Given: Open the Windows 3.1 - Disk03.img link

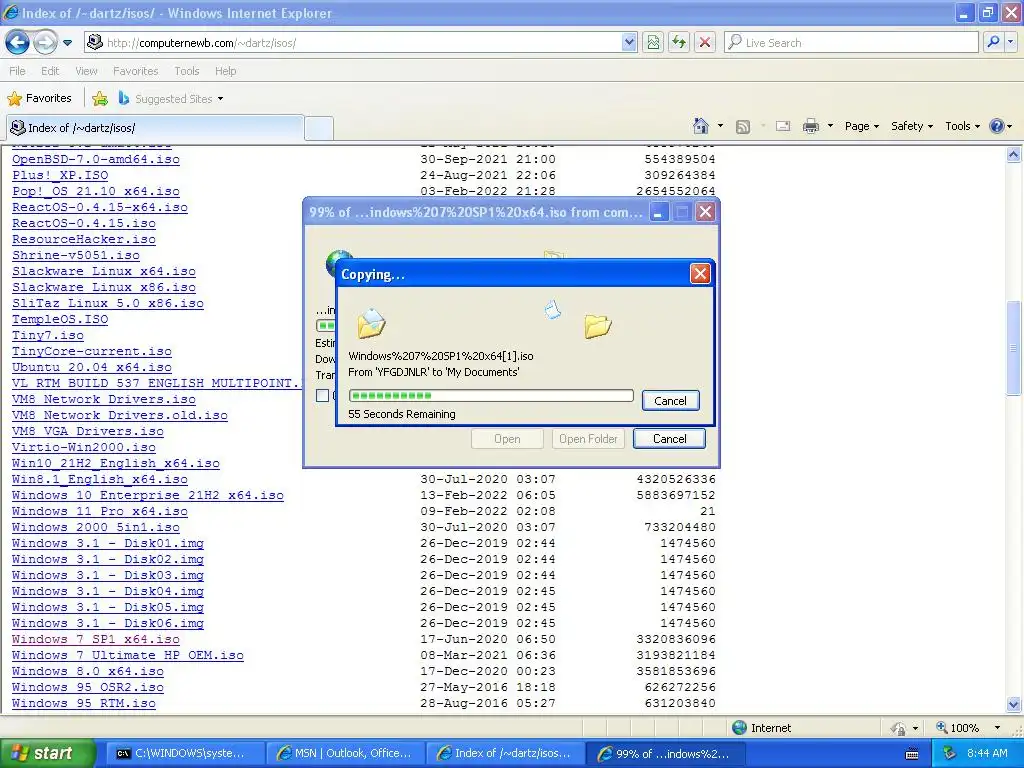Looking at the screenshot, I should coord(108,575).
